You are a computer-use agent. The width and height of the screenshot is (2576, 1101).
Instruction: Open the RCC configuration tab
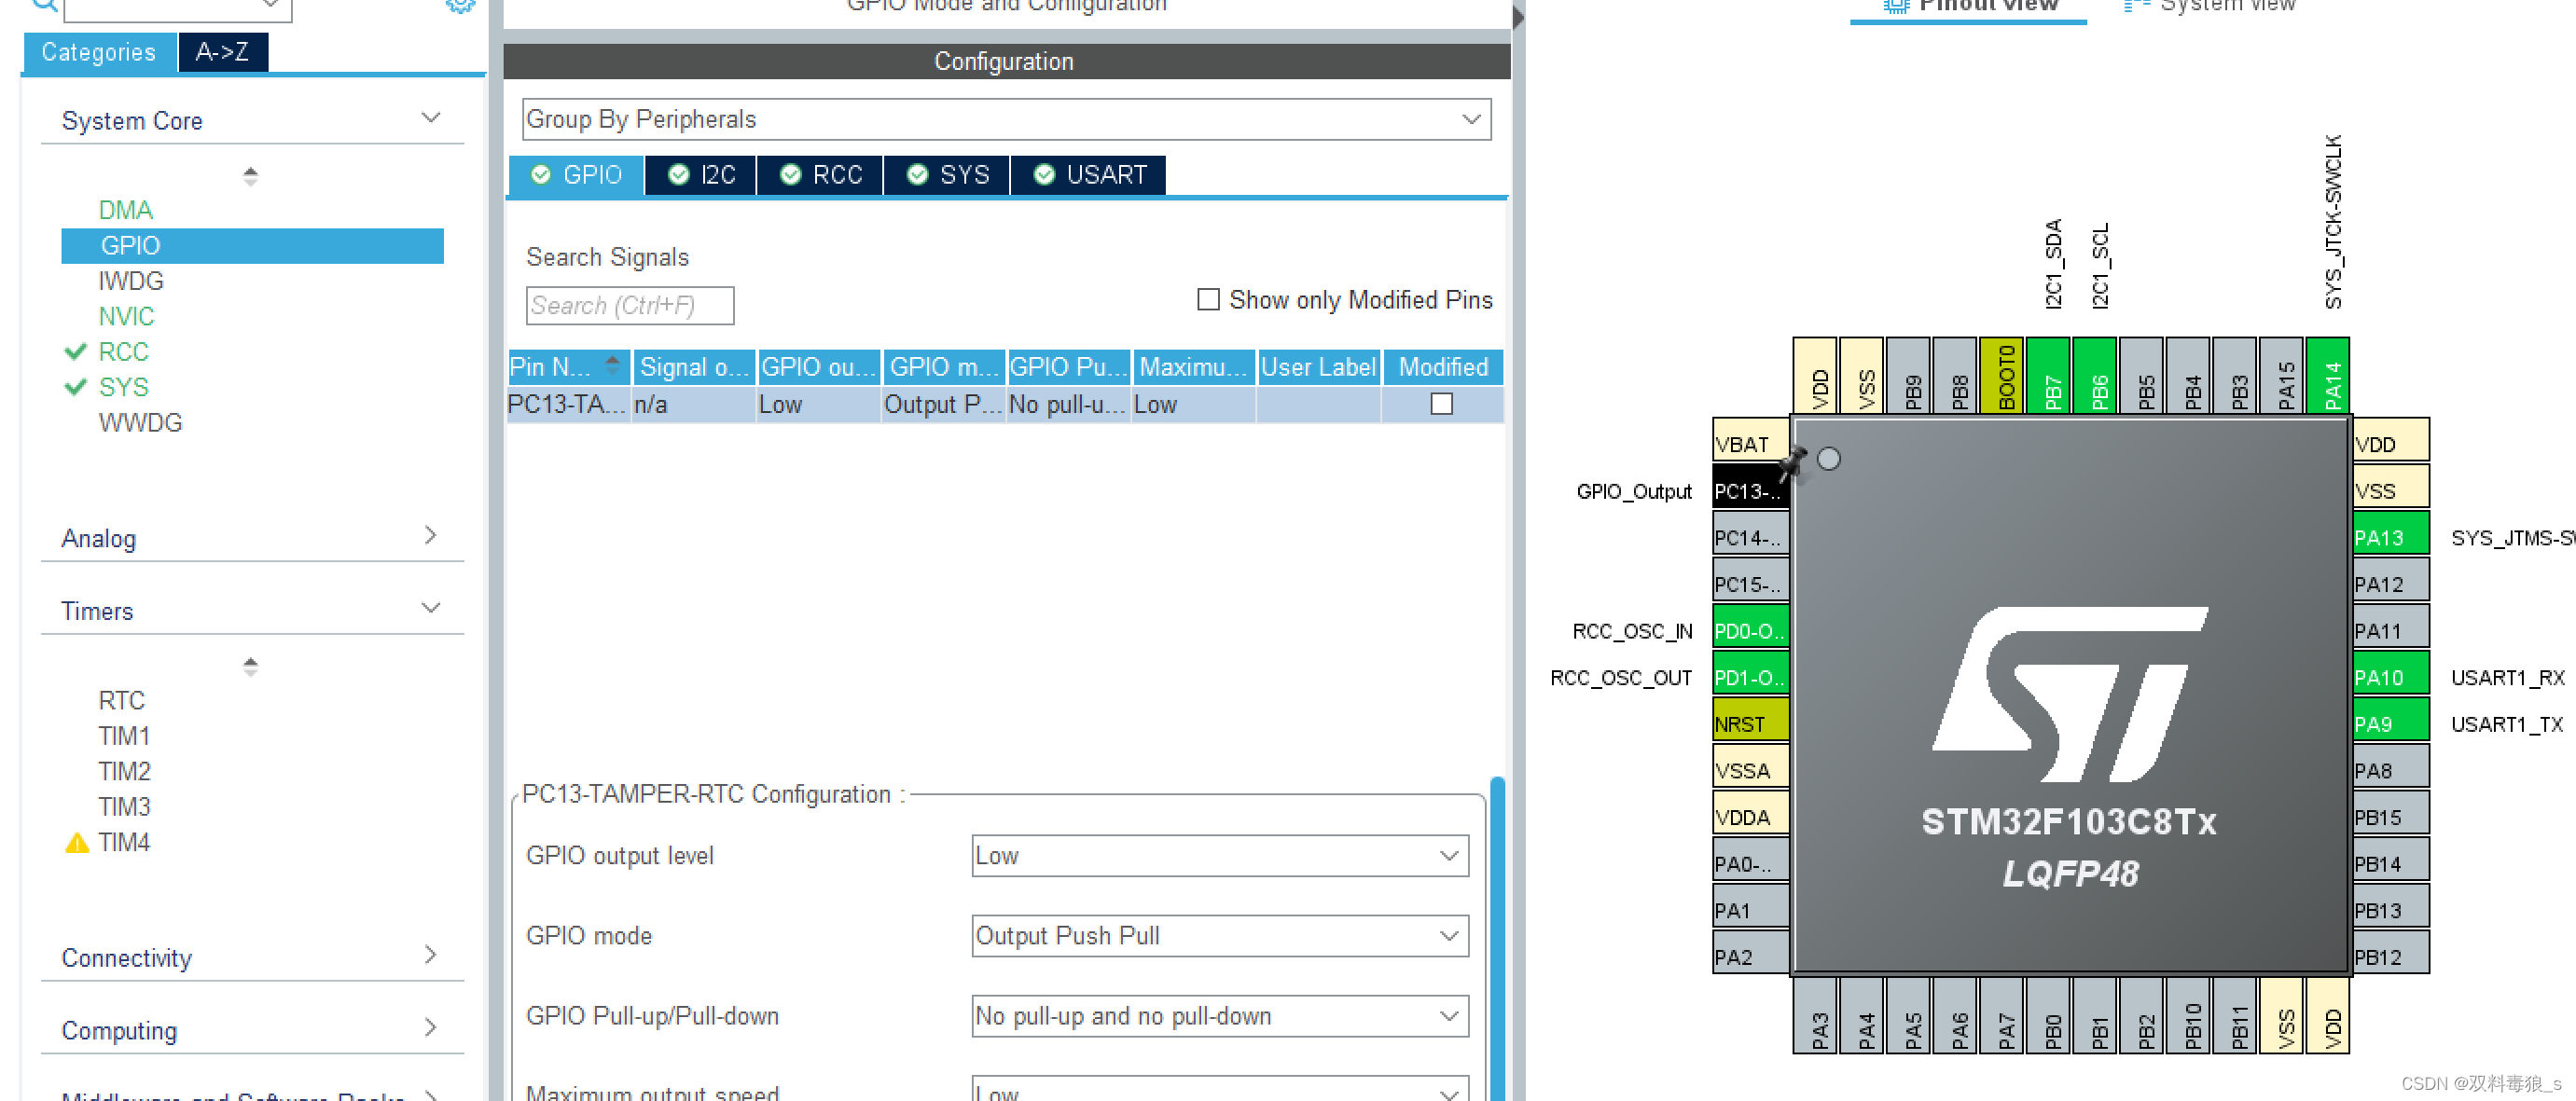click(820, 175)
